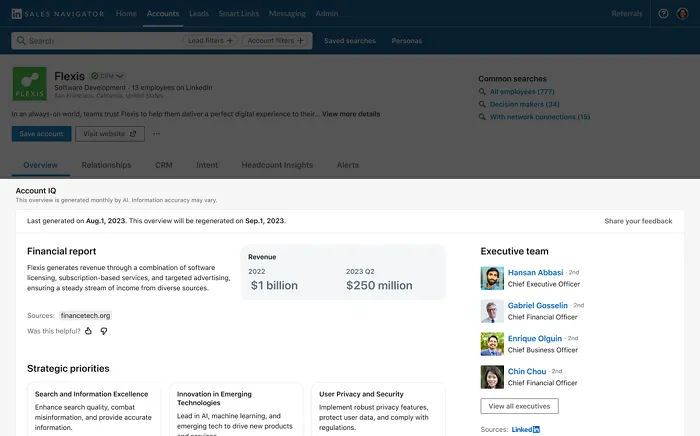Open the Headcount Insights tab
The height and width of the screenshot is (436, 700).
point(277,165)
